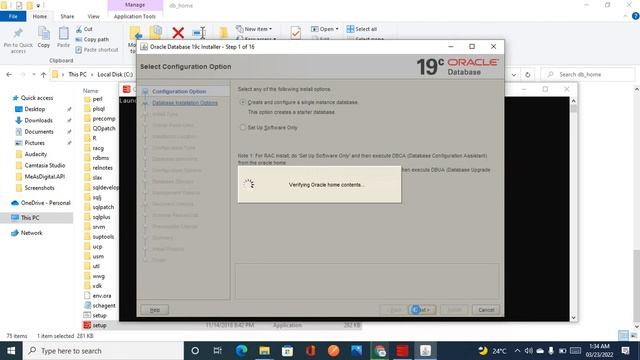Expand address bar history dropdown
The height and width of the screenshot is (360, 640).
pyautogui.click(x=514, y=75)
